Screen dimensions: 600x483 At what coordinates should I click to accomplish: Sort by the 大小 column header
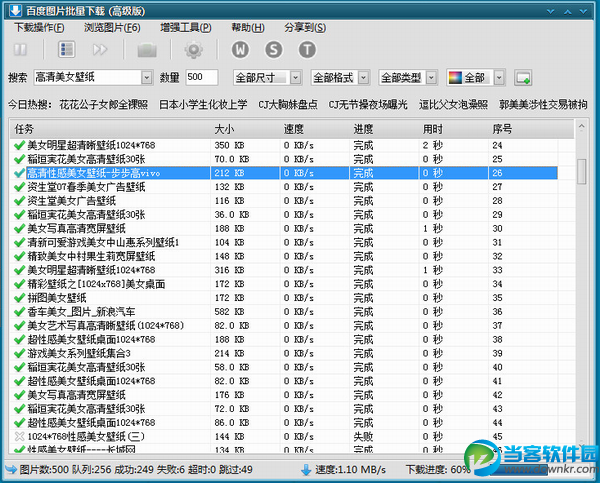coord(245,129)
